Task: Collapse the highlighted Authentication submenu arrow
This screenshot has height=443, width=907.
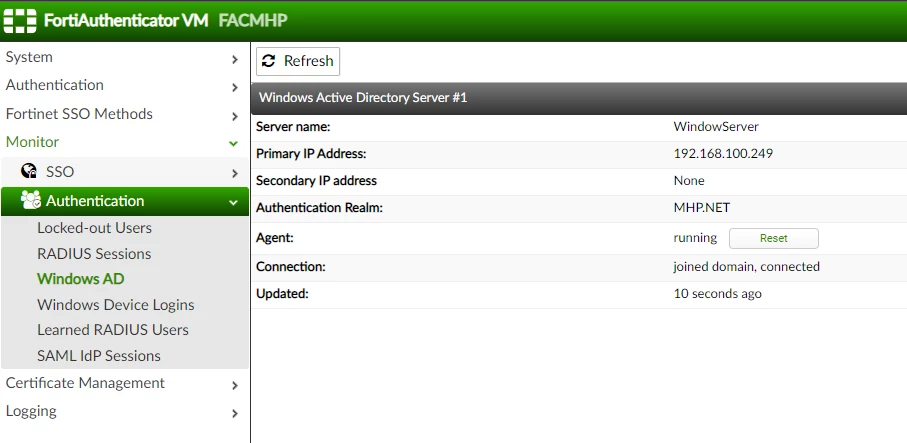Action: [x=234, y=202]
